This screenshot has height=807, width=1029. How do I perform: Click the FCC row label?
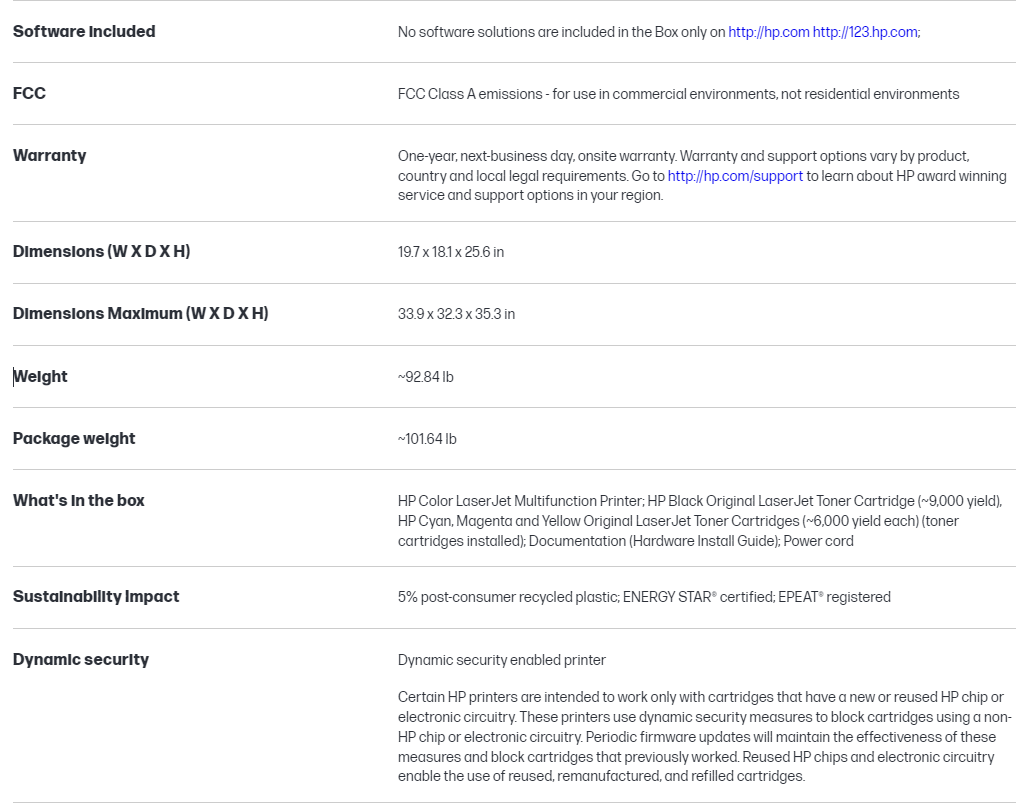coord(29,94)
